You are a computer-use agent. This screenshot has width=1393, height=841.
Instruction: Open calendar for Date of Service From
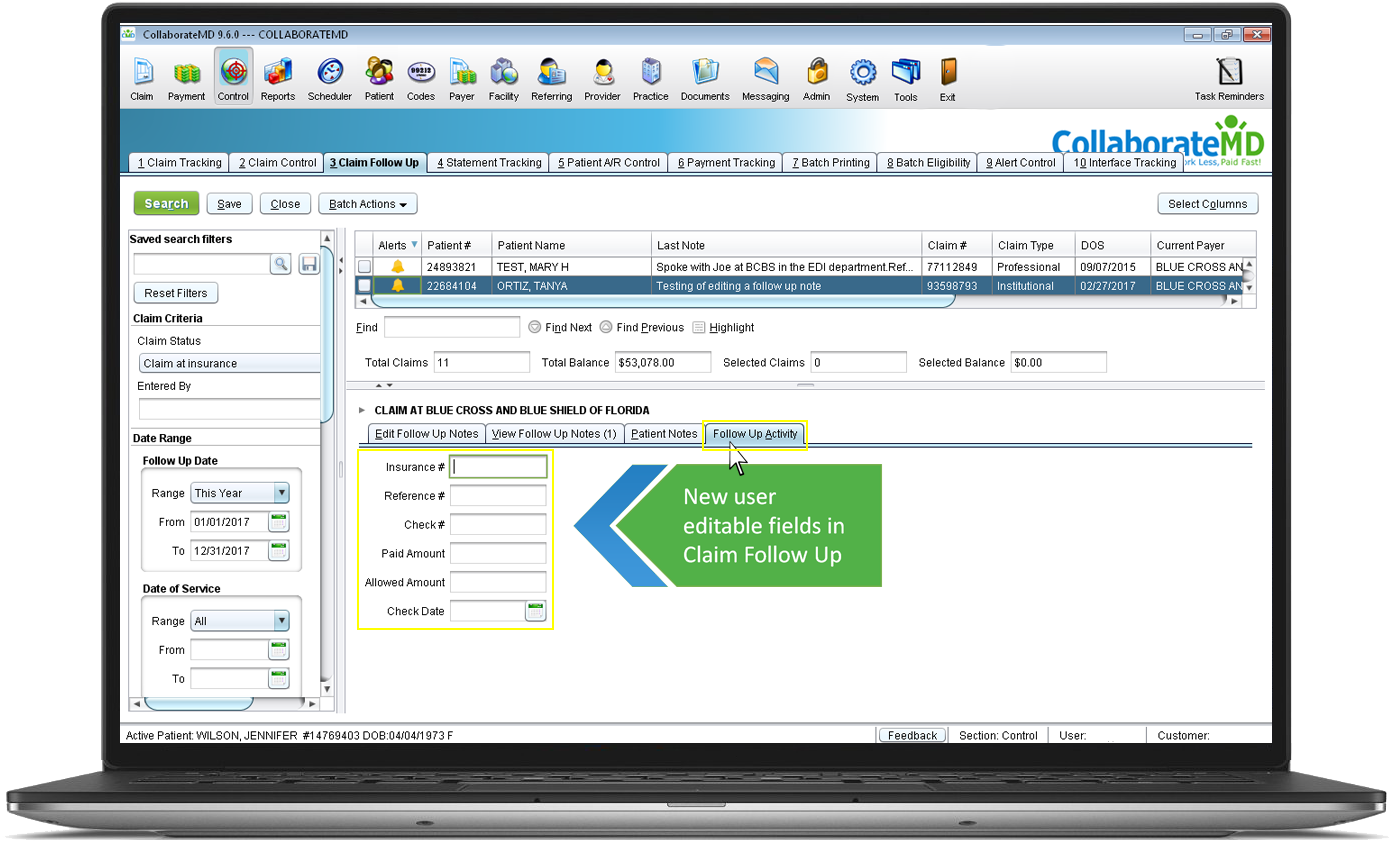(279, 650)
